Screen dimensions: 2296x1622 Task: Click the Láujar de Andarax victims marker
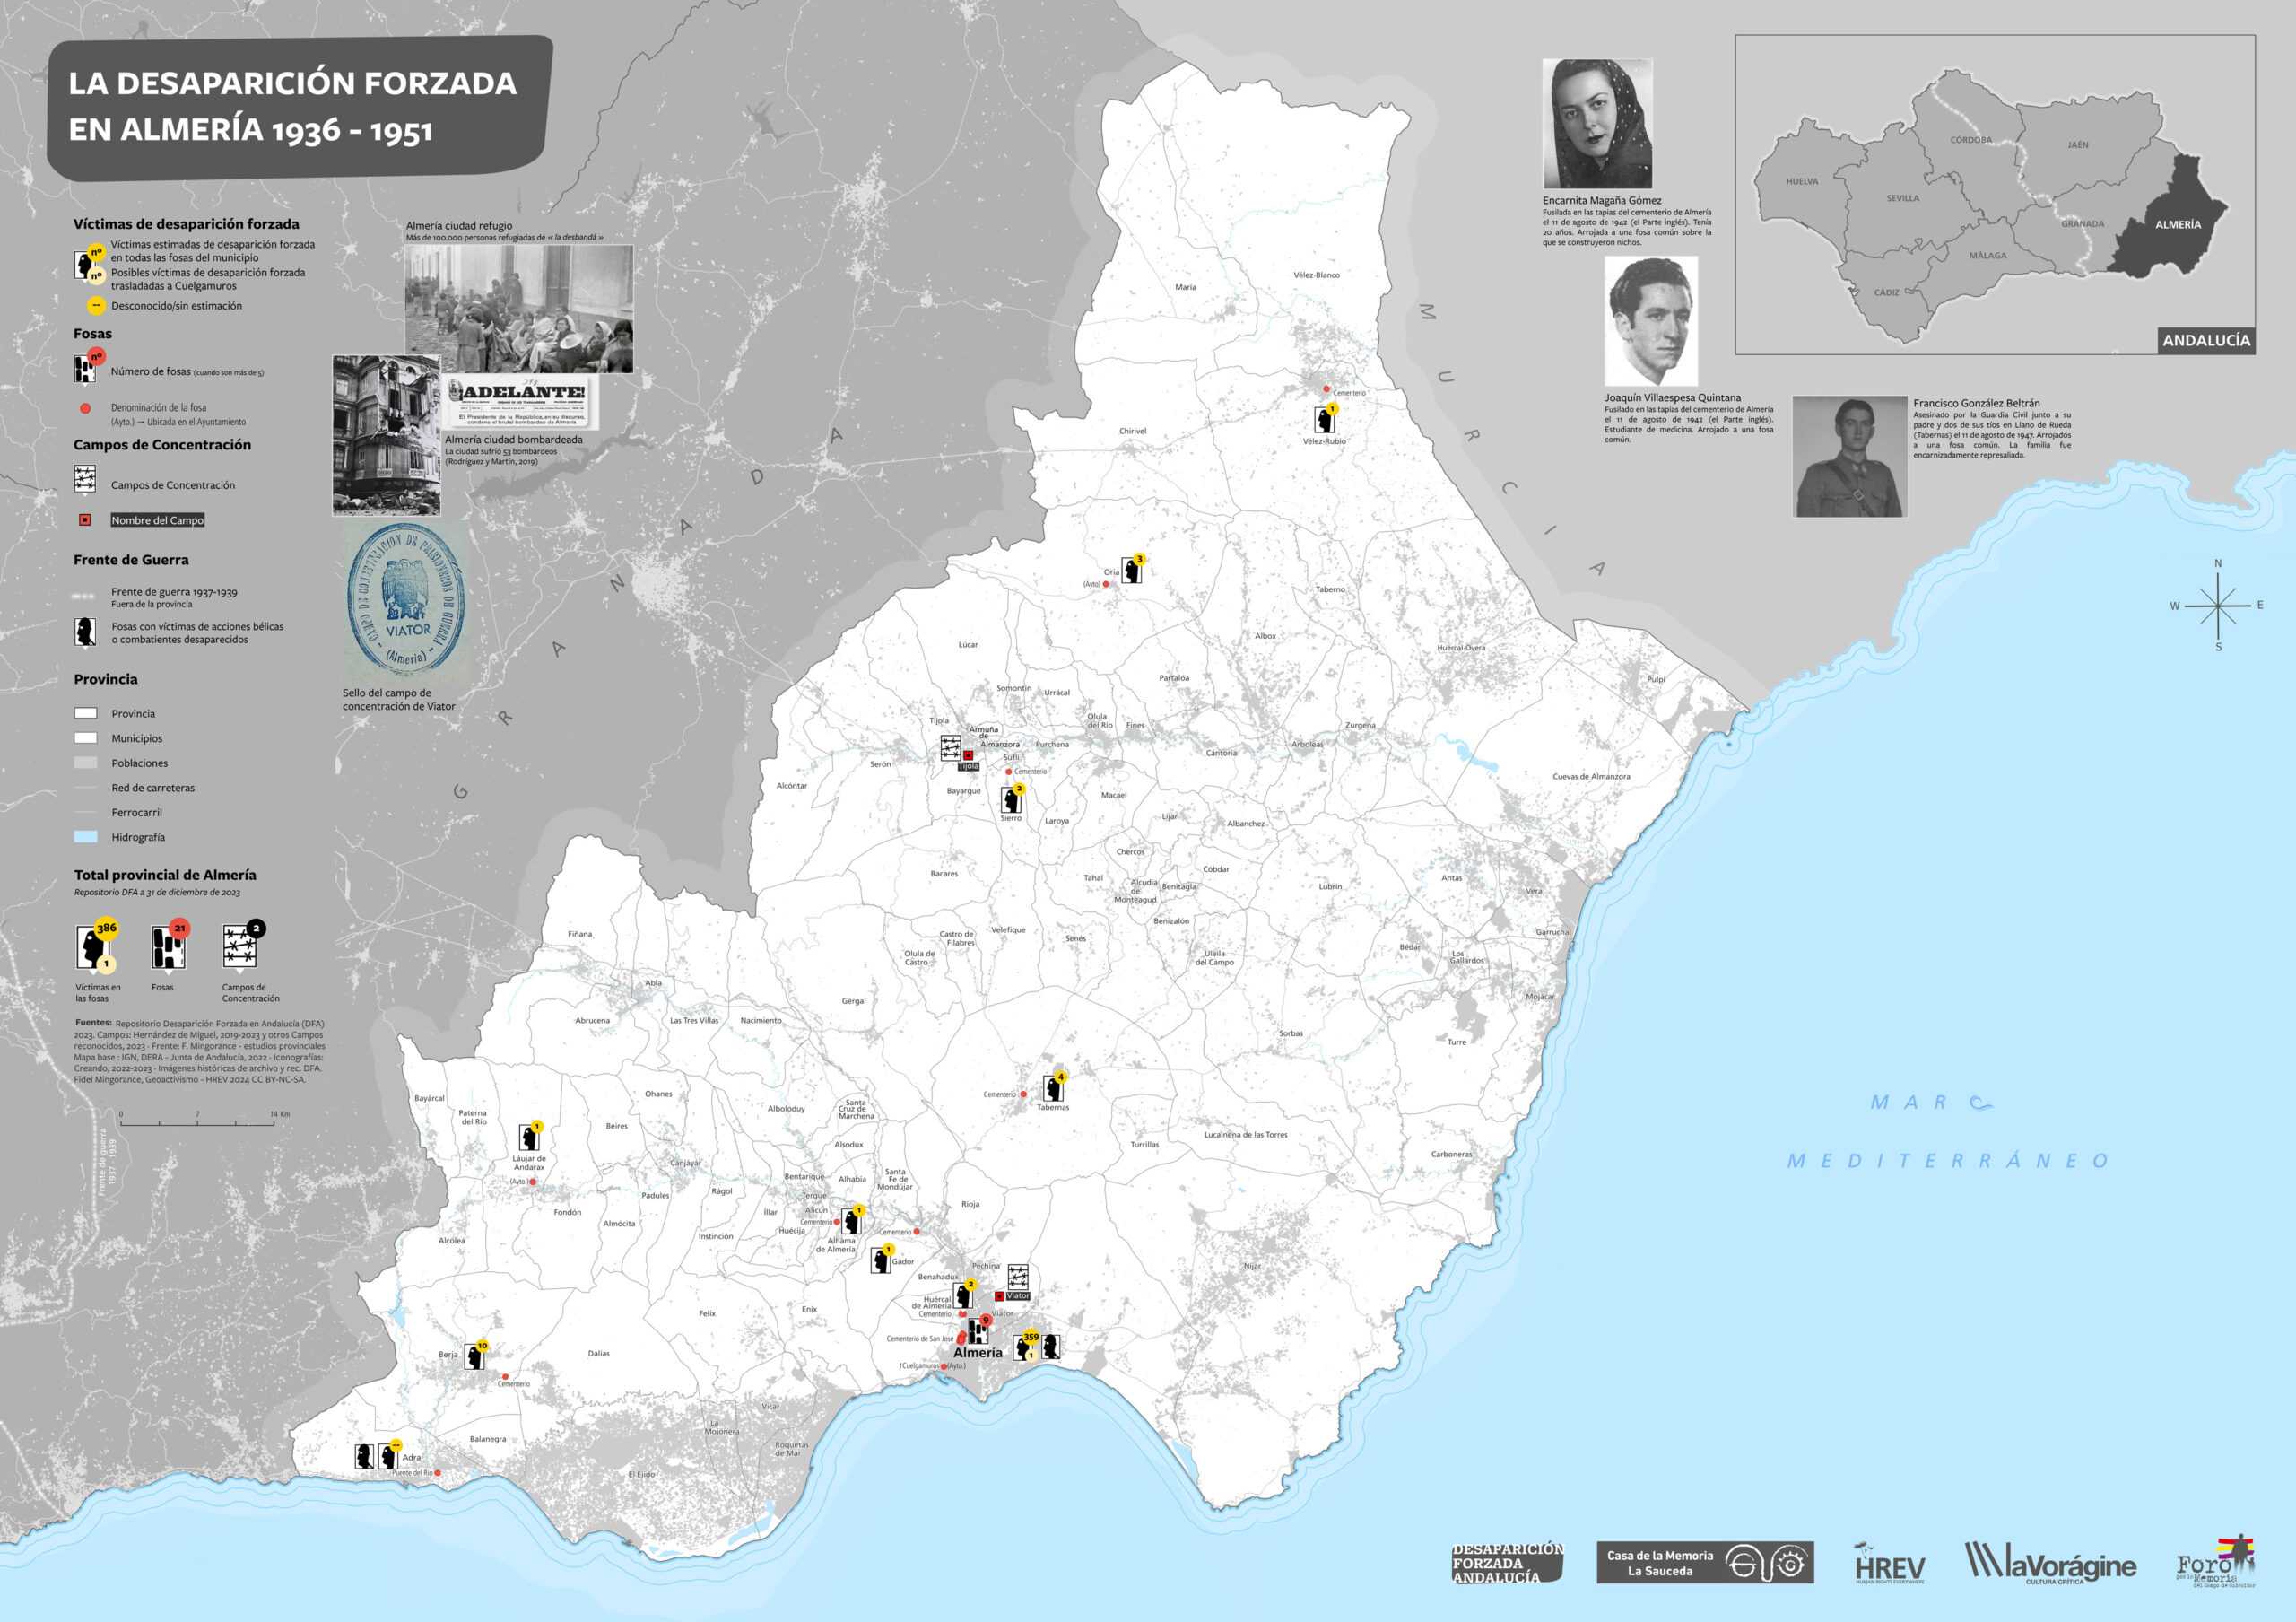(x=529, y=1137)
